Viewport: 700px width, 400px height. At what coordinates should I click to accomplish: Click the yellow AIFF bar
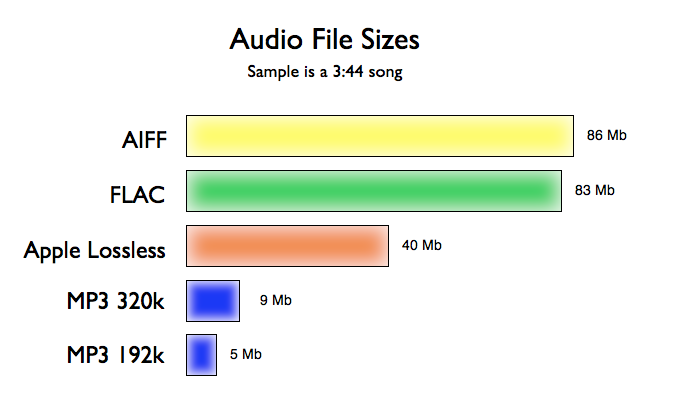point(380,136)
